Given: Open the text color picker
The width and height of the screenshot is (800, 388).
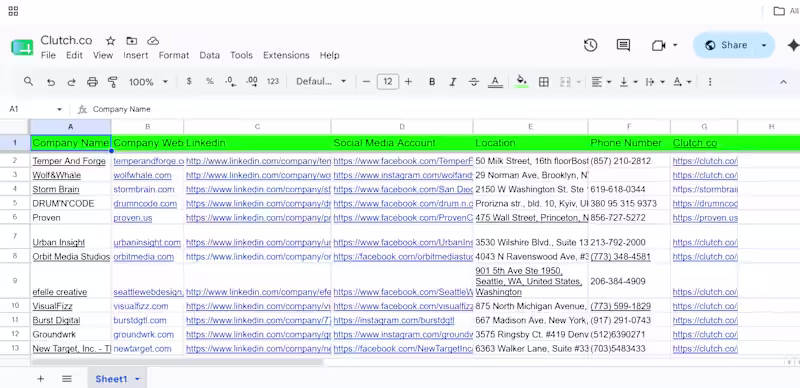Looking at the screenshot, I should (495, 82).
